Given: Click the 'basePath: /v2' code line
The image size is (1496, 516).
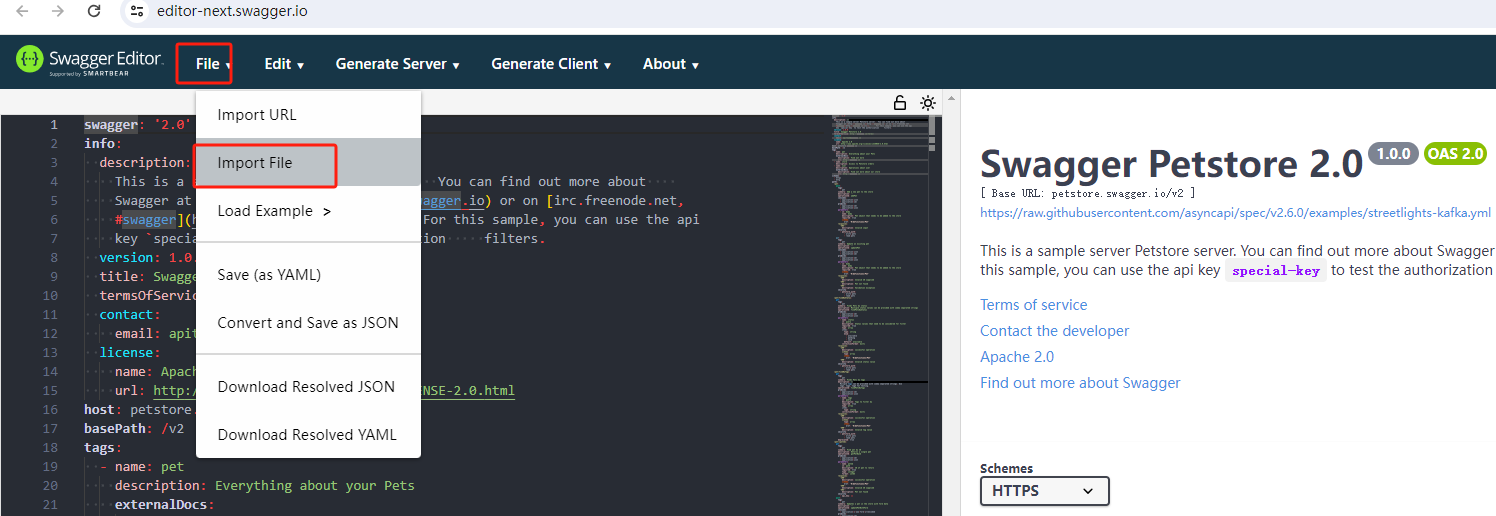Looking at the screenshot, I should coord(134,428).
